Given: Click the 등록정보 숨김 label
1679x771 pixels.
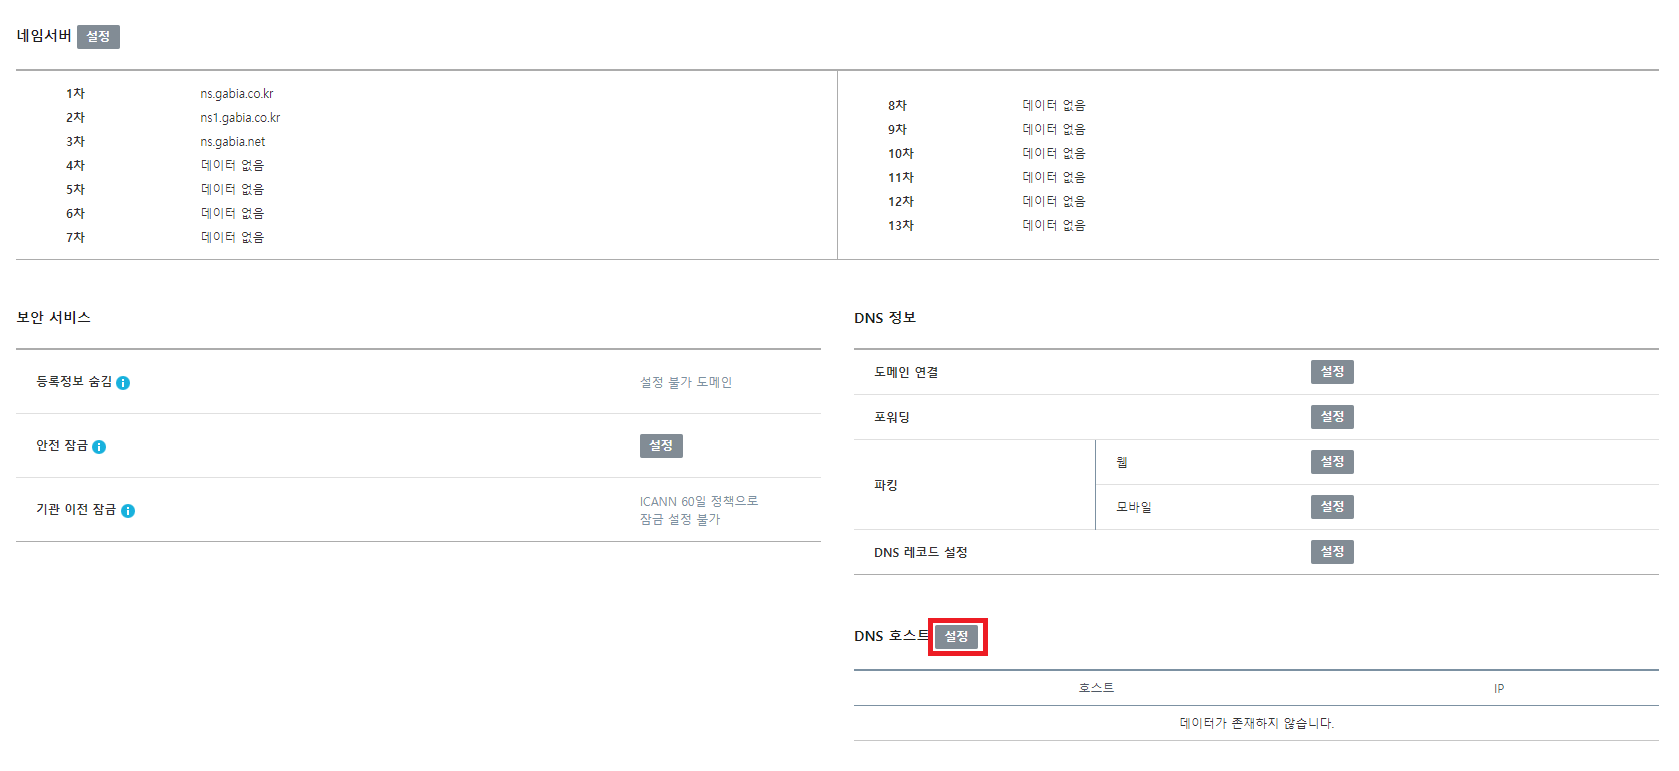Looking at the screenshot, I should 74,382.
